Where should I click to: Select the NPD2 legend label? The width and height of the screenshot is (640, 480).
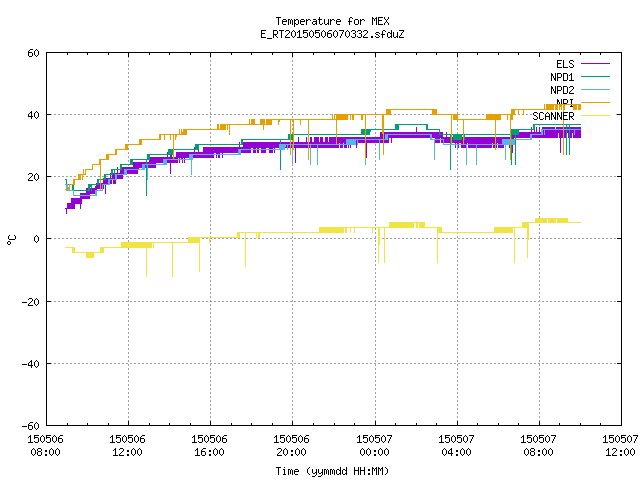coord(562,90)
